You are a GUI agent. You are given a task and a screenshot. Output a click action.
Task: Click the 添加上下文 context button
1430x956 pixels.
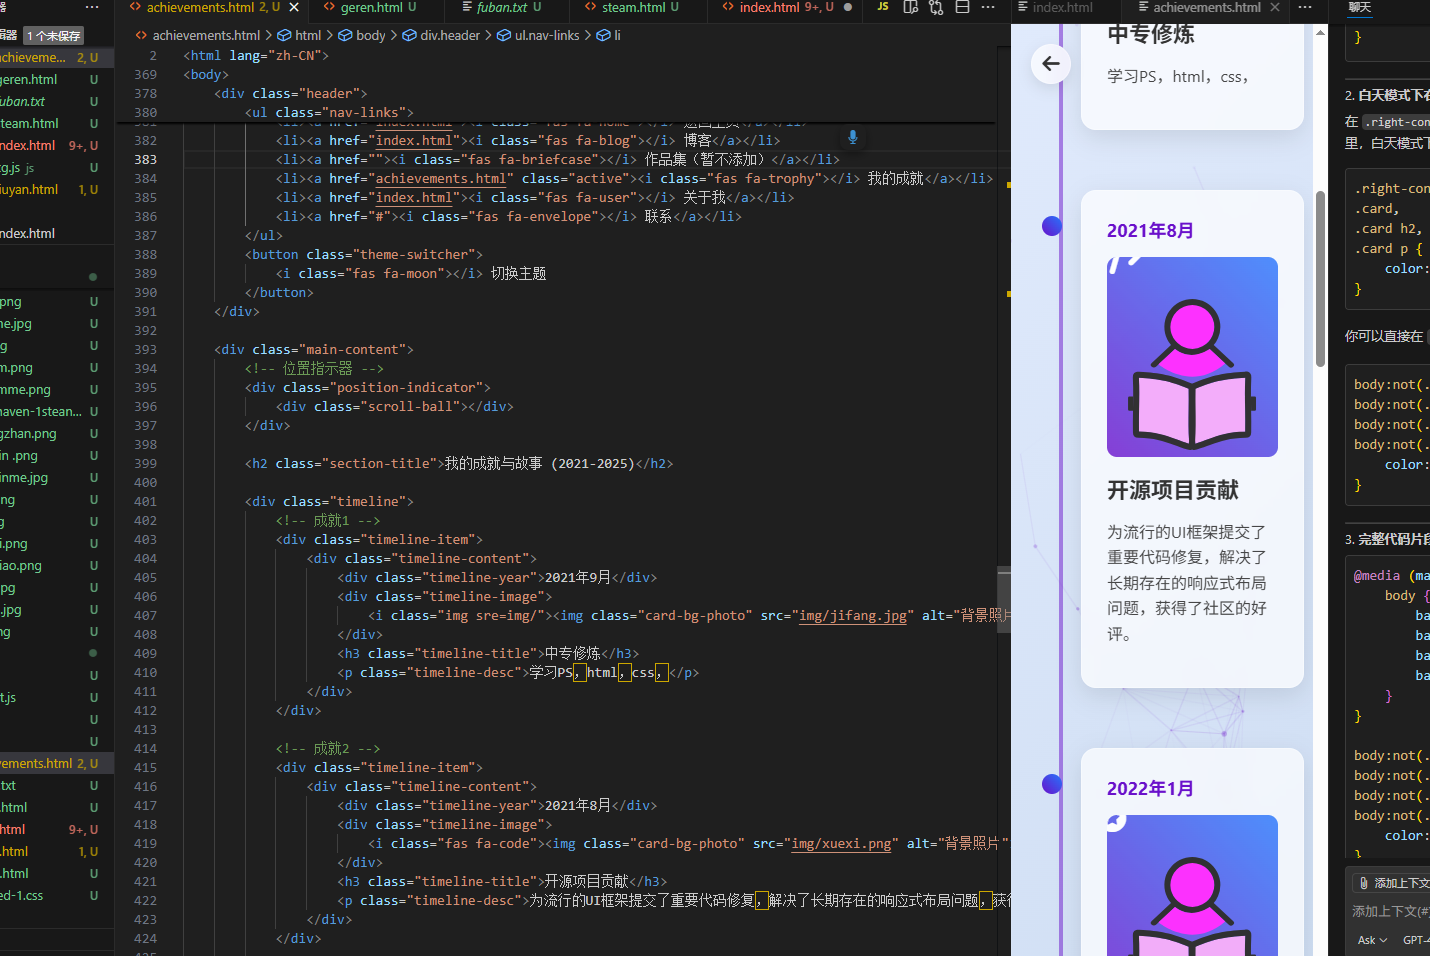point(1391,883)
